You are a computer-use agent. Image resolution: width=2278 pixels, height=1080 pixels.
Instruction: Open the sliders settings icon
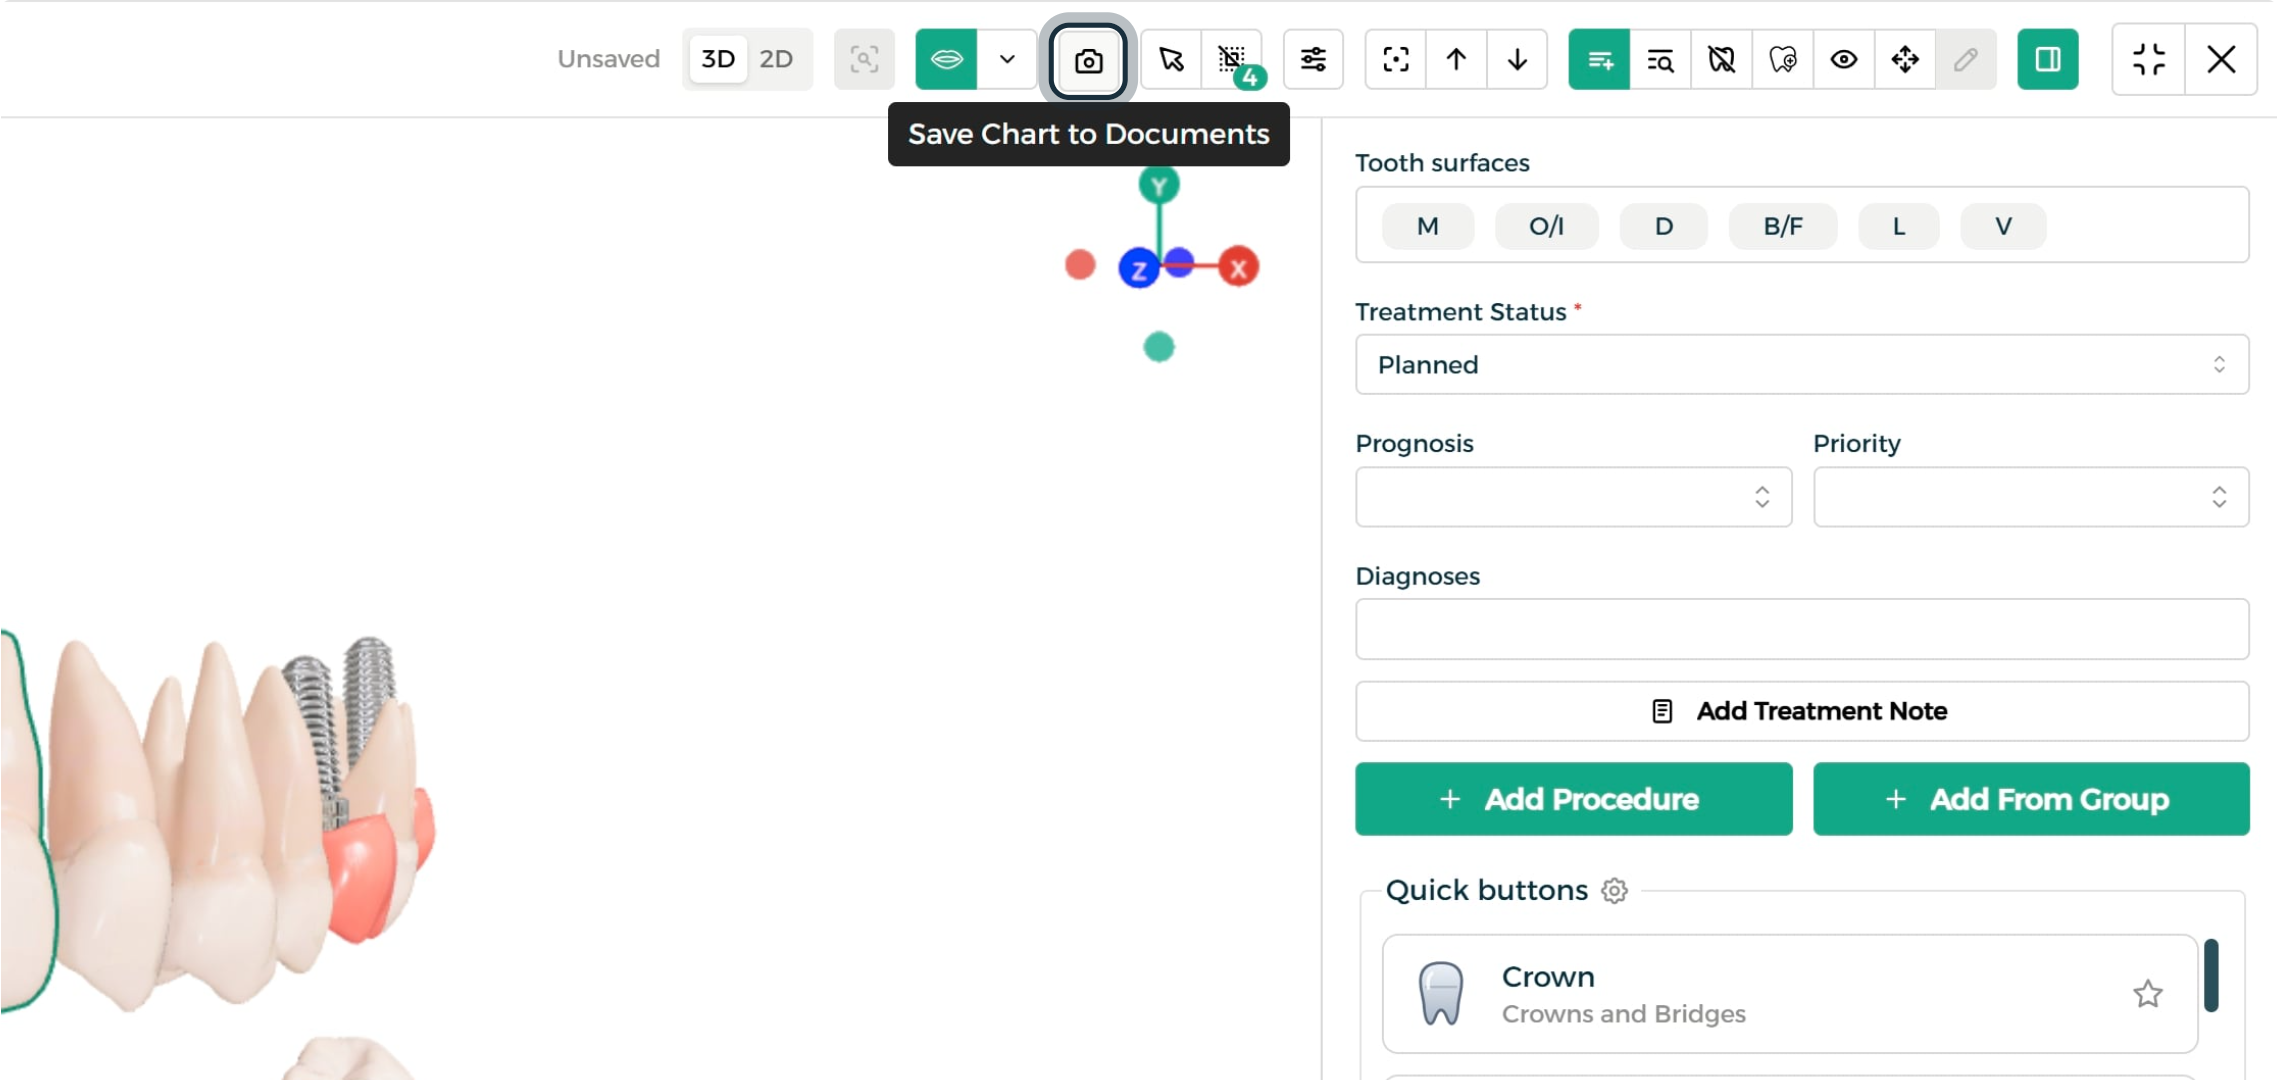tap(1313, 60)
